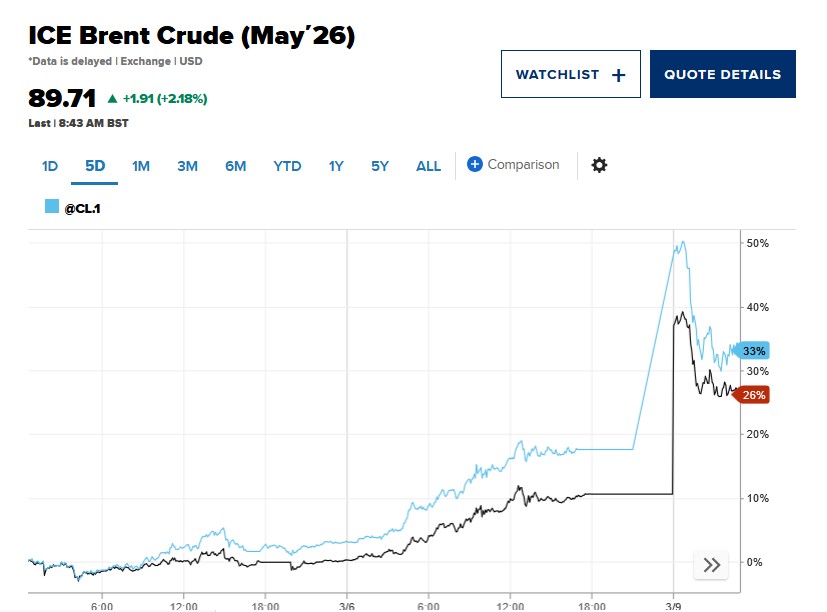Open chart settings gear icon
827x612 pixels.
coord(599,165)
